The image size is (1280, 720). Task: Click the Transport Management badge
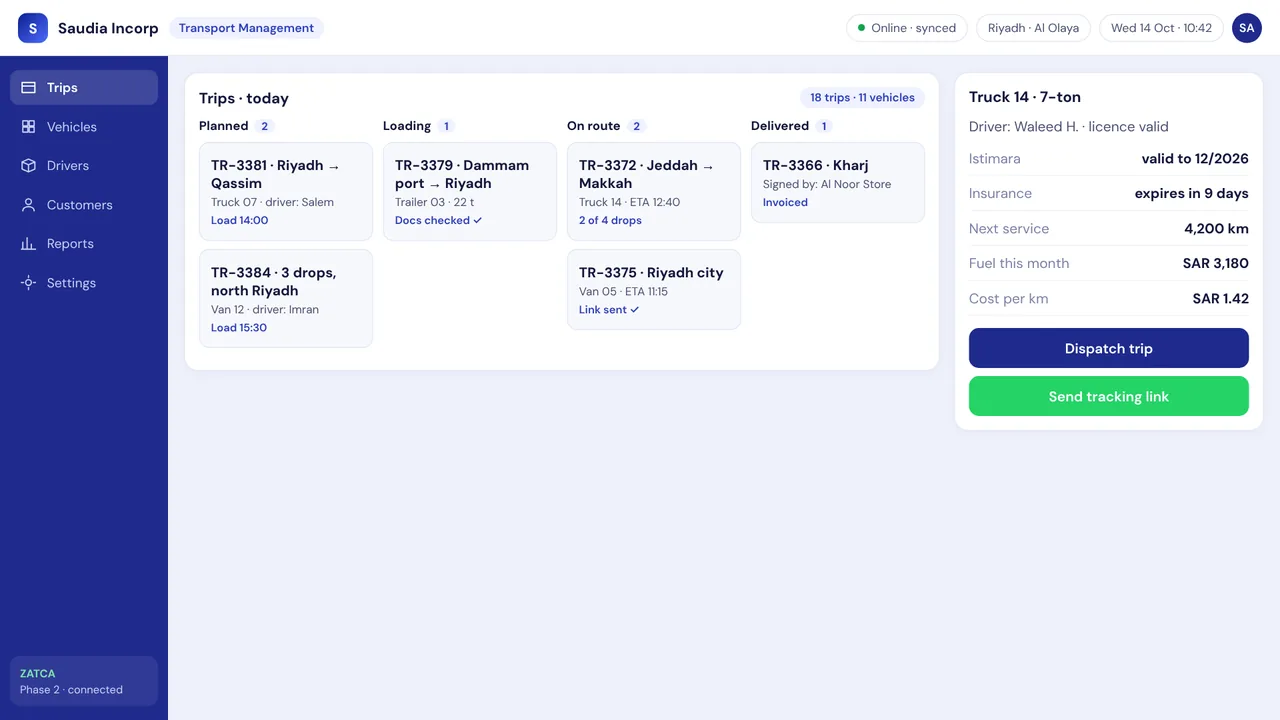(x=246, y=28)
